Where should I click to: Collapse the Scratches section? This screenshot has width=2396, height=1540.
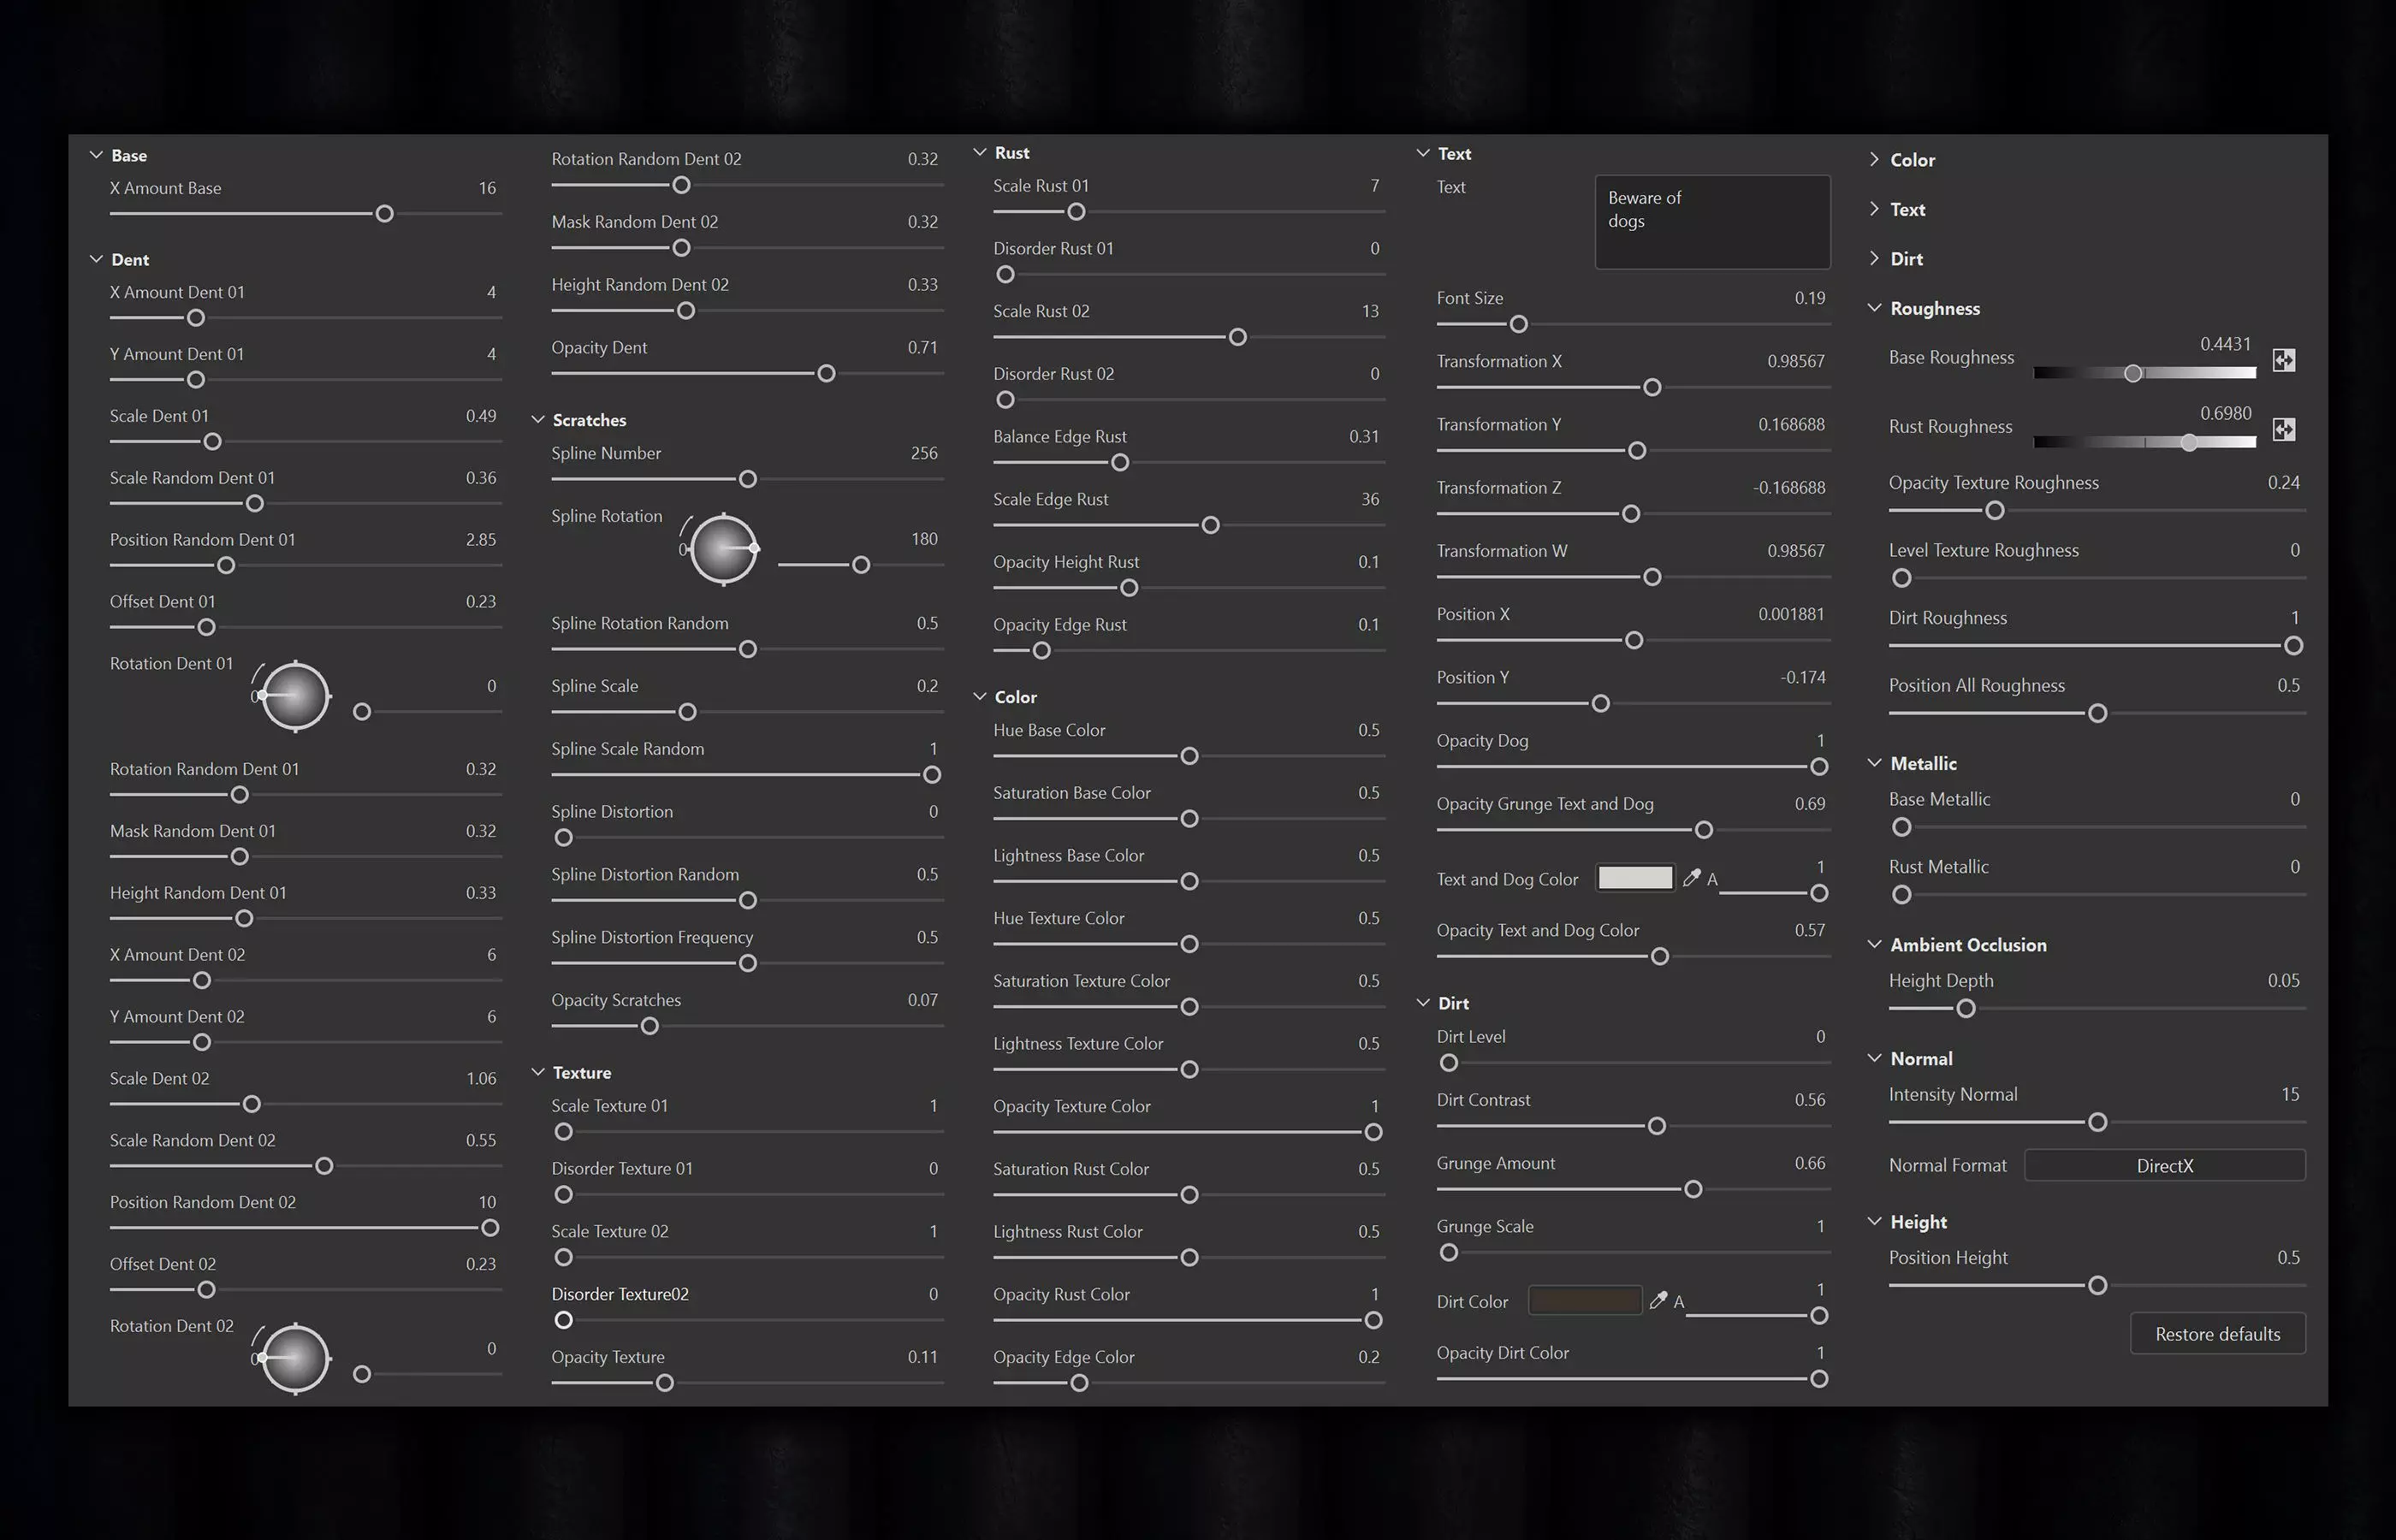click(538, 420)
